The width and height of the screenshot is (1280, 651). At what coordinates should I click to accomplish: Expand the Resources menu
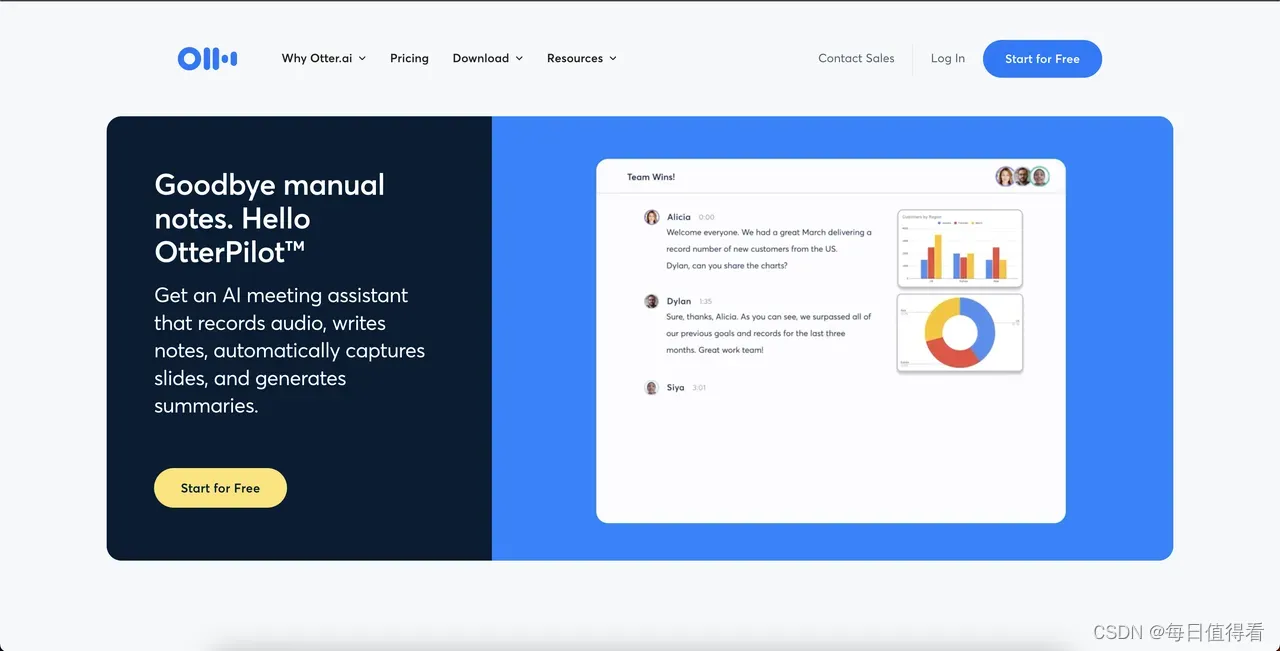pos(582,58)
